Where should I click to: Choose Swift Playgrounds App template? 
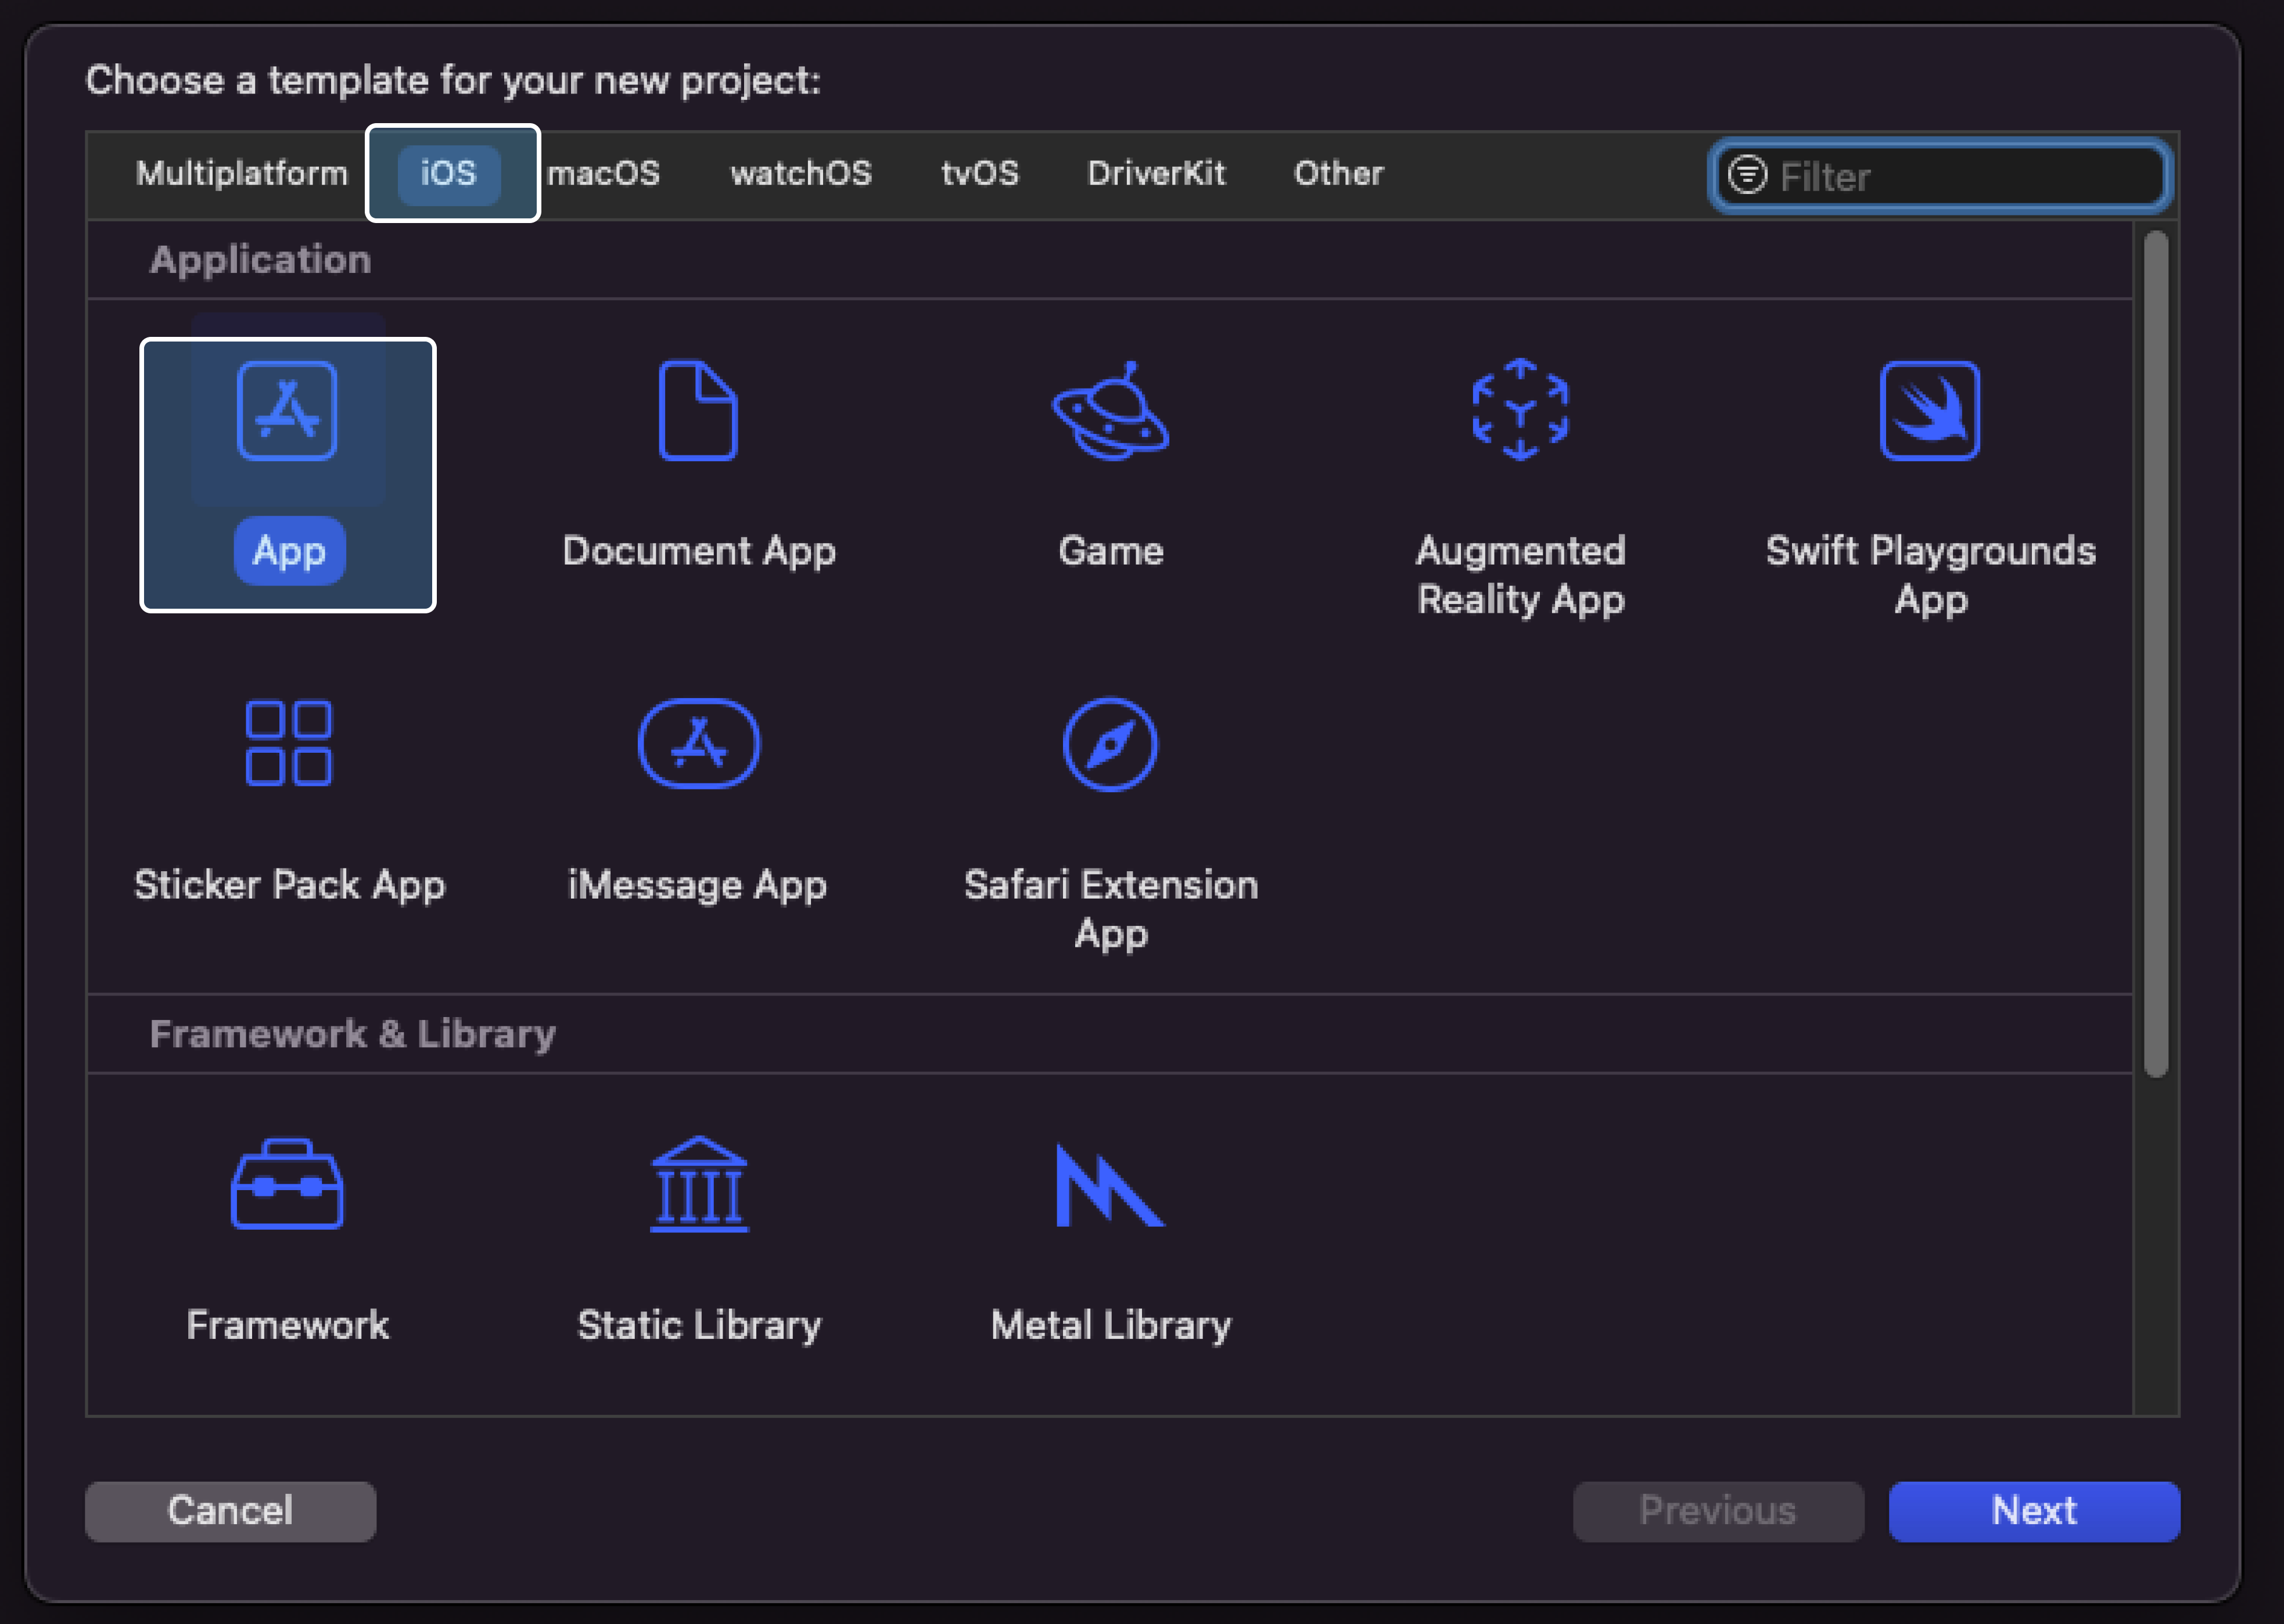(x=1929, y=411)
